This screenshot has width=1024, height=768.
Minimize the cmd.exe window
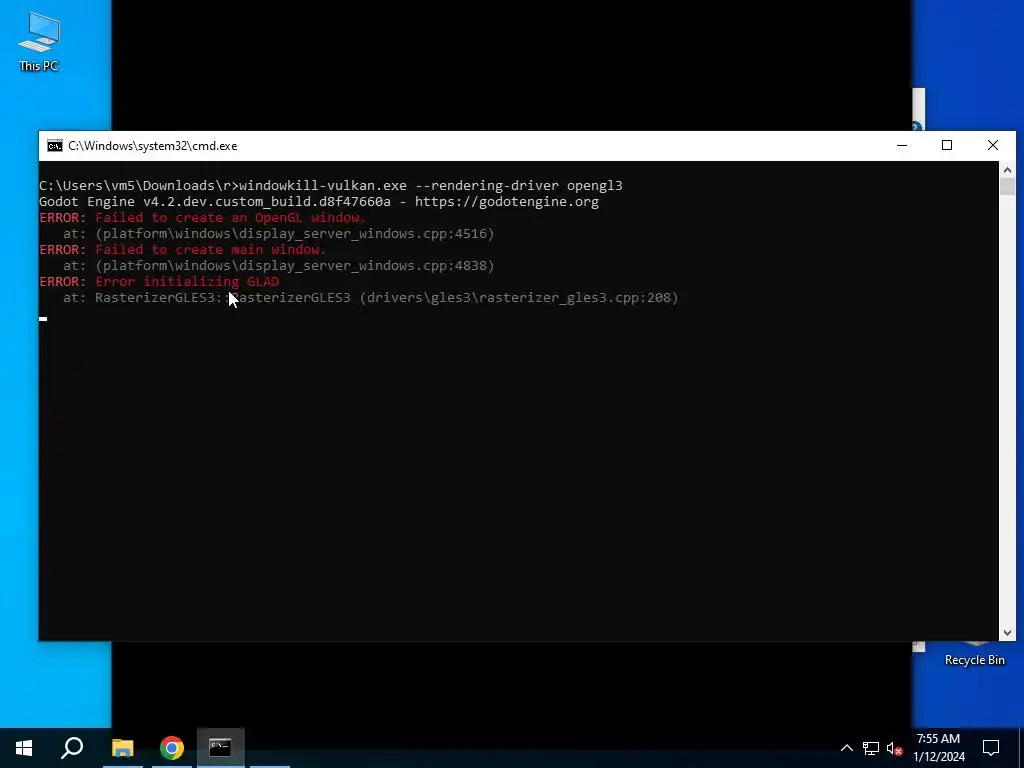click(x=902, y=146)
